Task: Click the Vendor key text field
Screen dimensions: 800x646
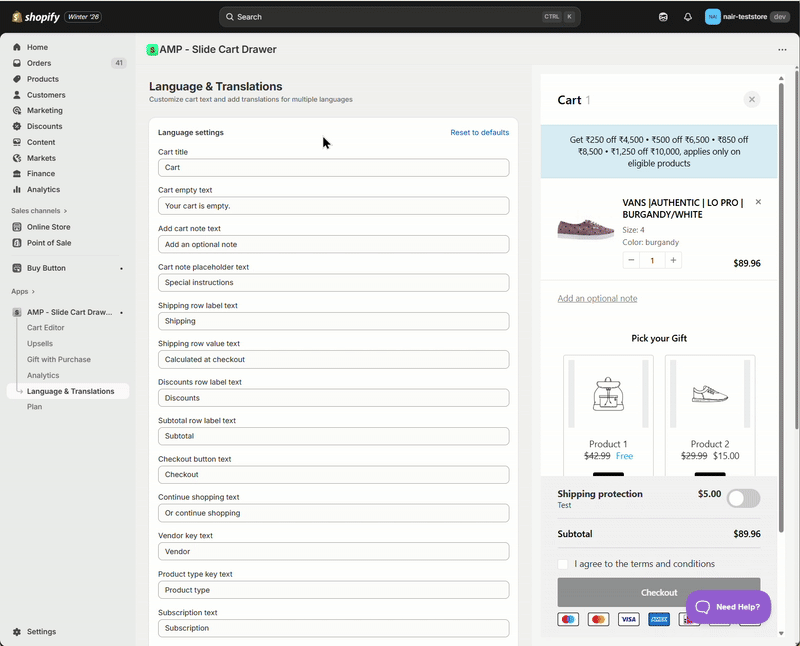Action: (333, 551)
